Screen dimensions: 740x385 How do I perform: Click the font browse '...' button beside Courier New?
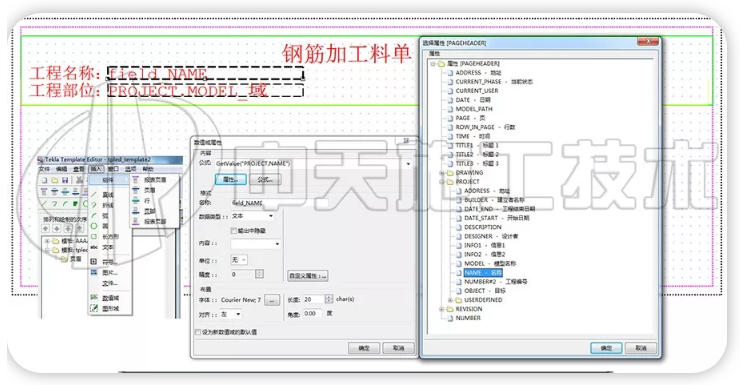272,300
